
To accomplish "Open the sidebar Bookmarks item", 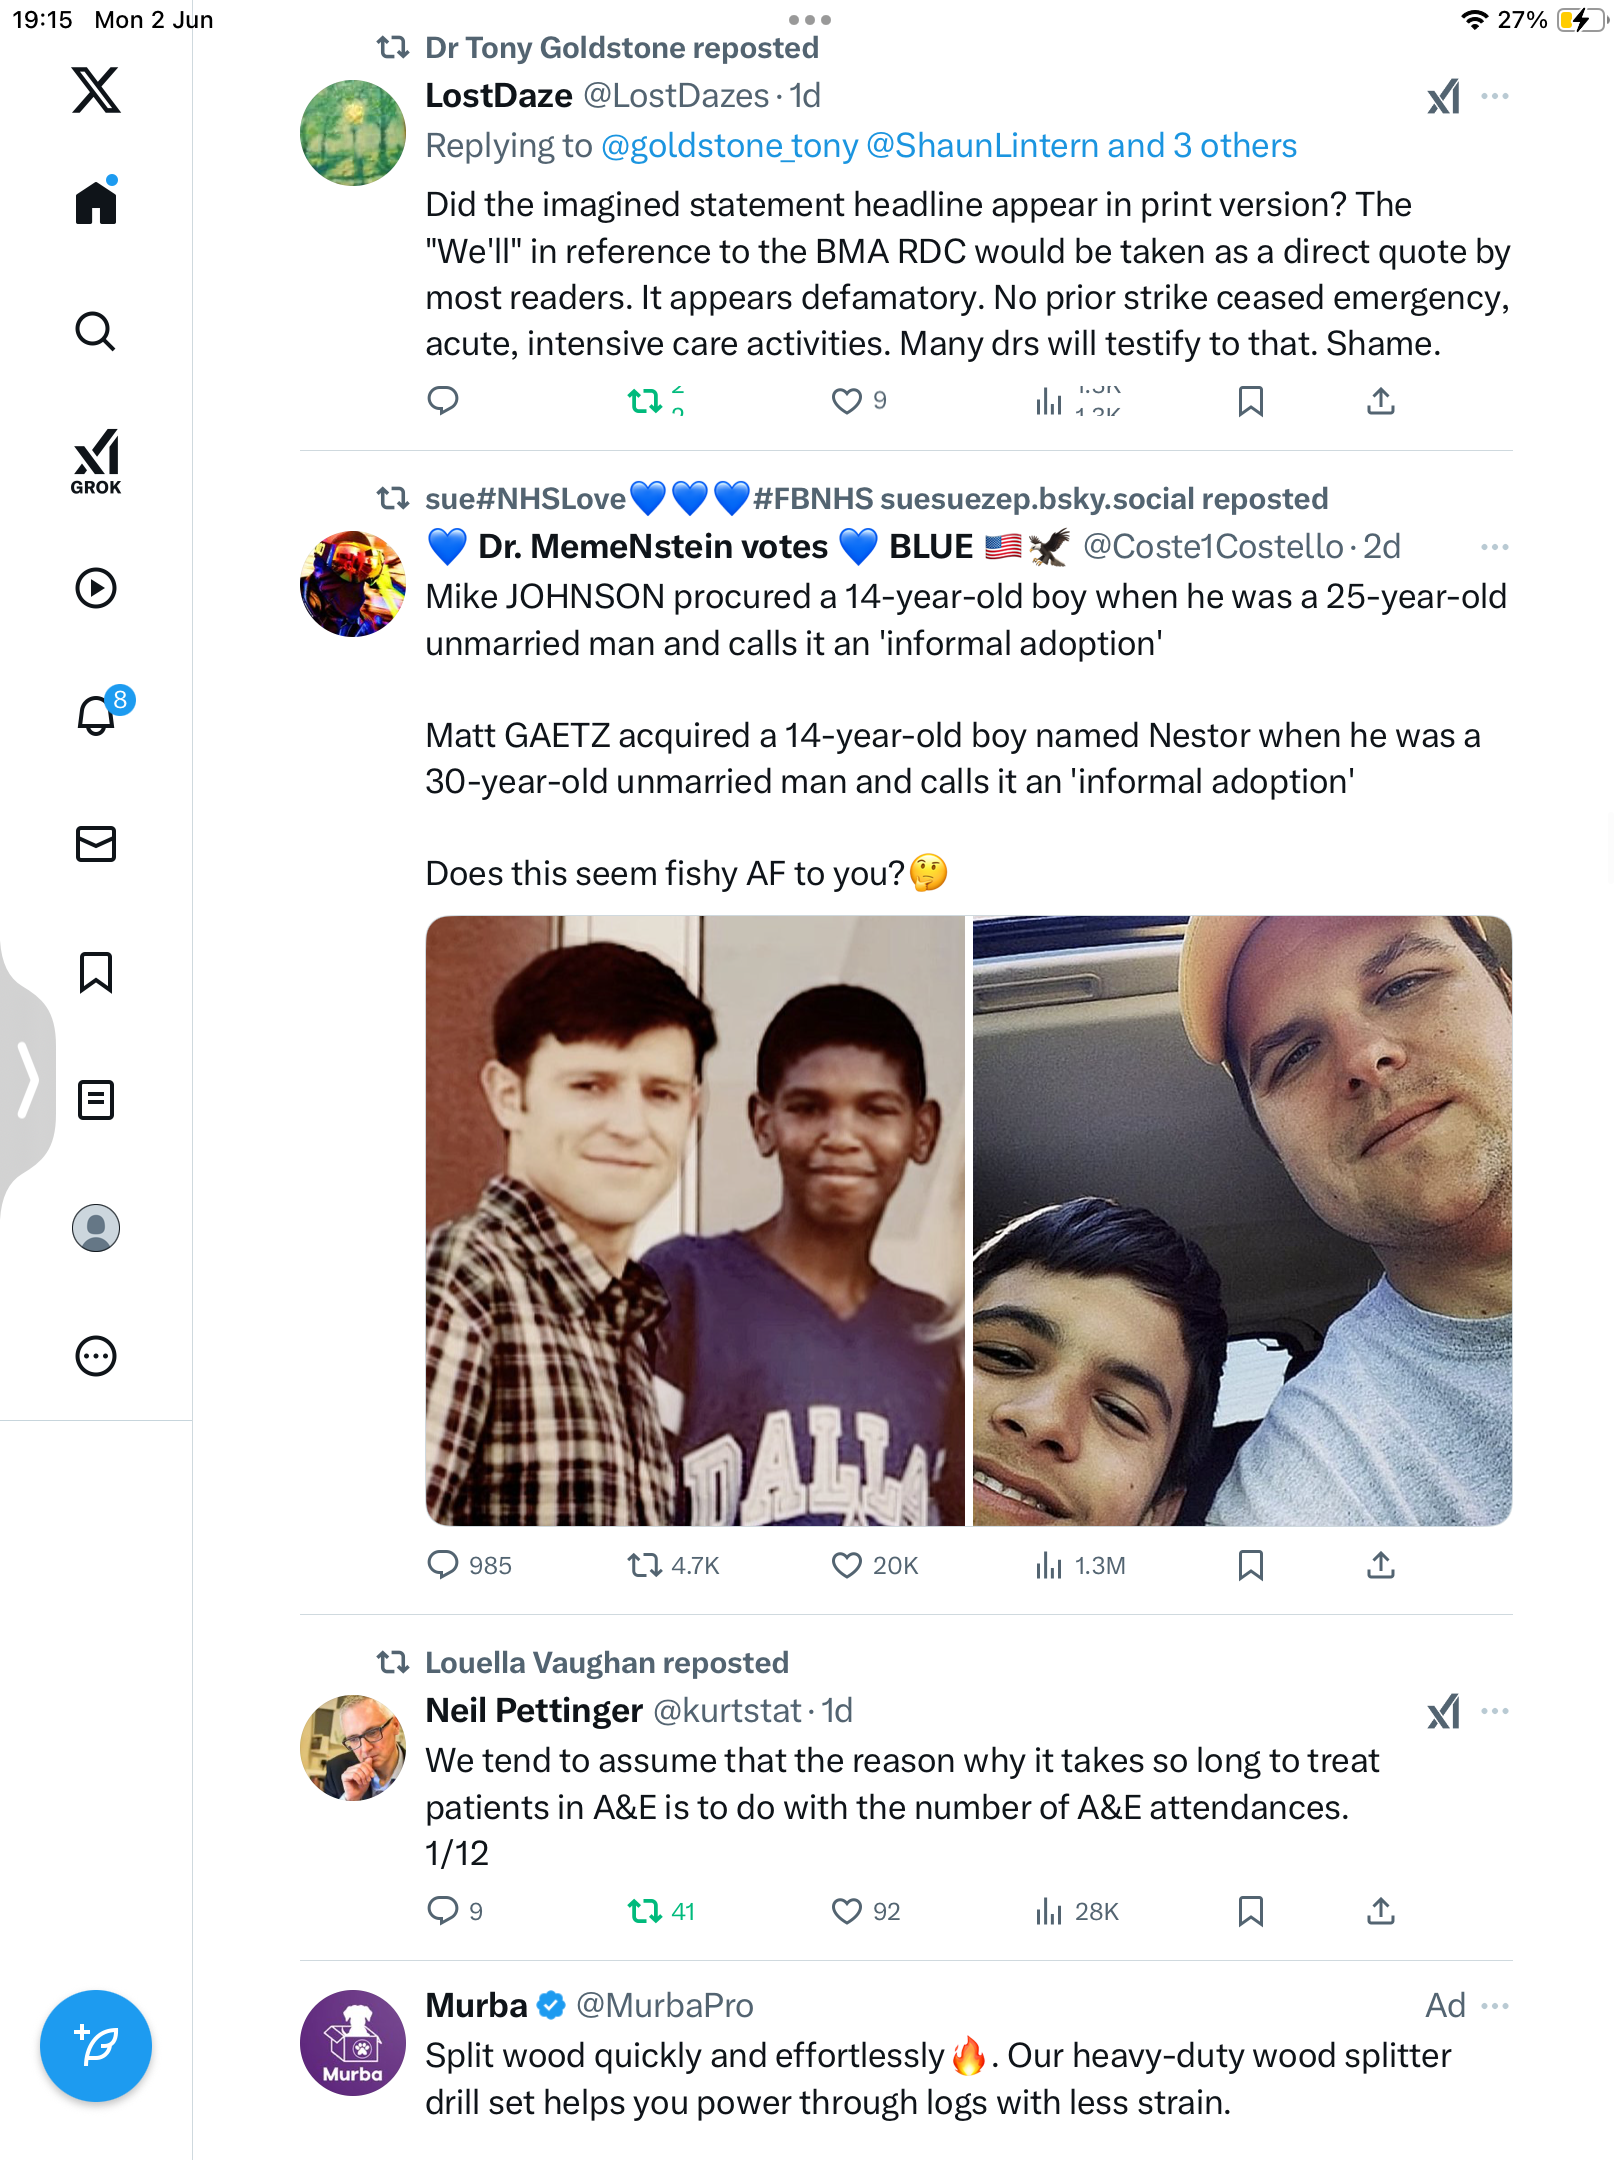I will (x=96, y=972).
